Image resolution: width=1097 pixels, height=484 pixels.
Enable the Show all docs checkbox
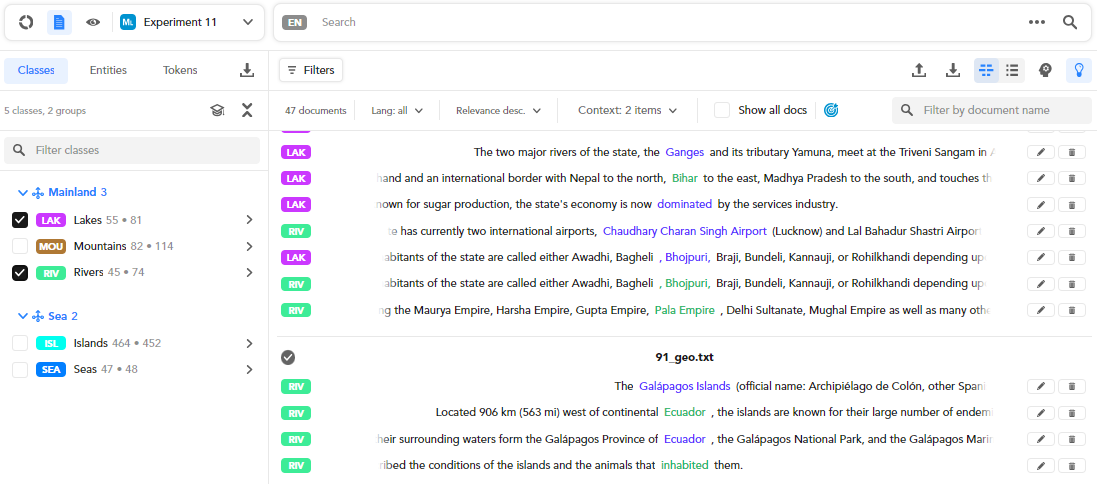pyautogui.click(x=722, y=110)
